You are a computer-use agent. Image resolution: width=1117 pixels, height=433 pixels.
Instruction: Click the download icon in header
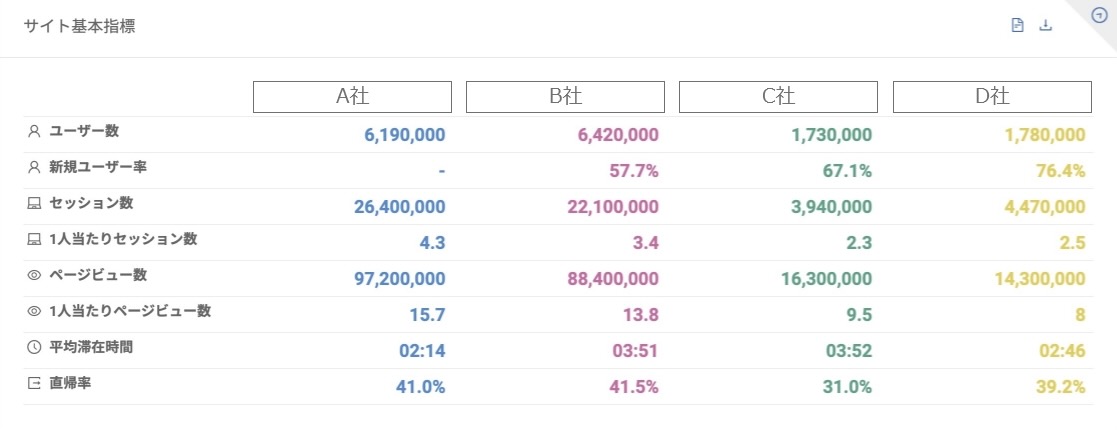(x=1046, y=26)
